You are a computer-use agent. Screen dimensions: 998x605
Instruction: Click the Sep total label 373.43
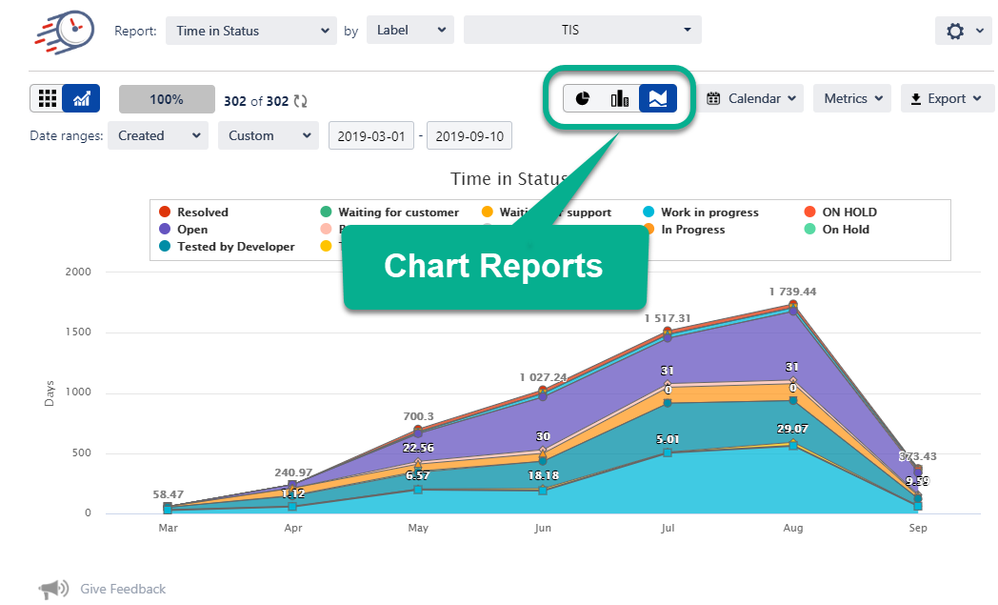click(918, 456)
